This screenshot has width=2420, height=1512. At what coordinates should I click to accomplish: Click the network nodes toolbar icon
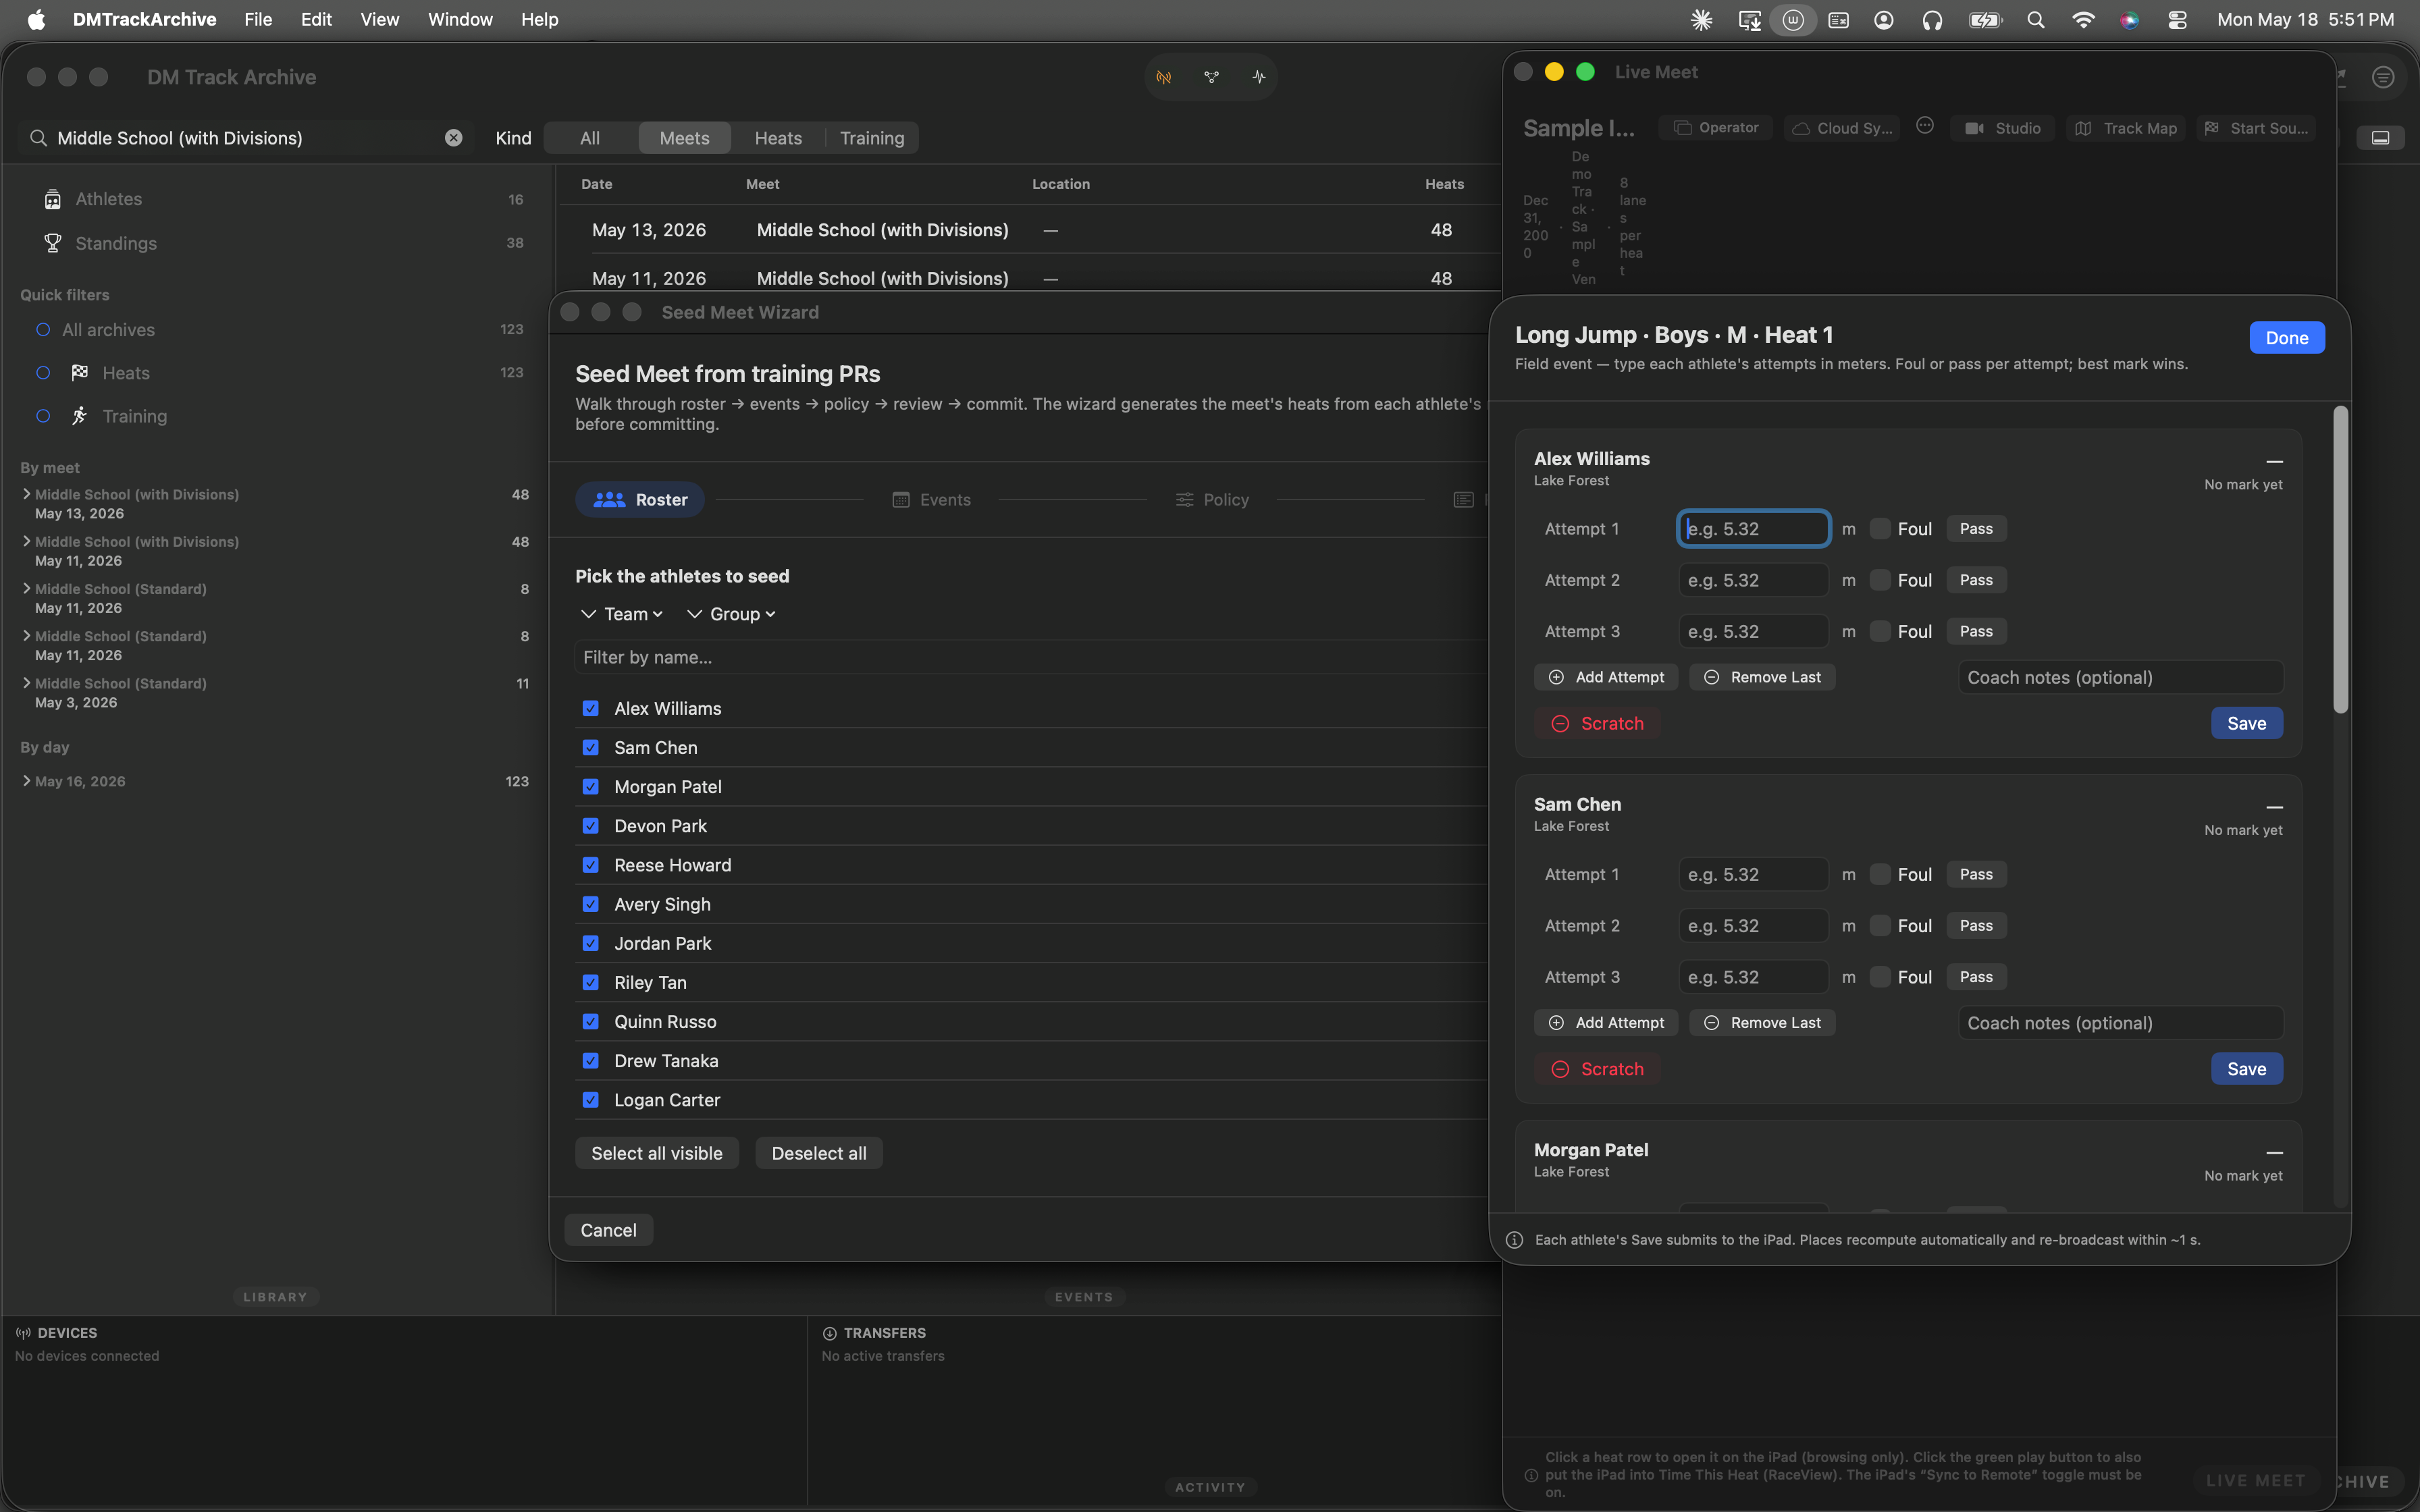pyautogui.click(x=1211, y=77)
